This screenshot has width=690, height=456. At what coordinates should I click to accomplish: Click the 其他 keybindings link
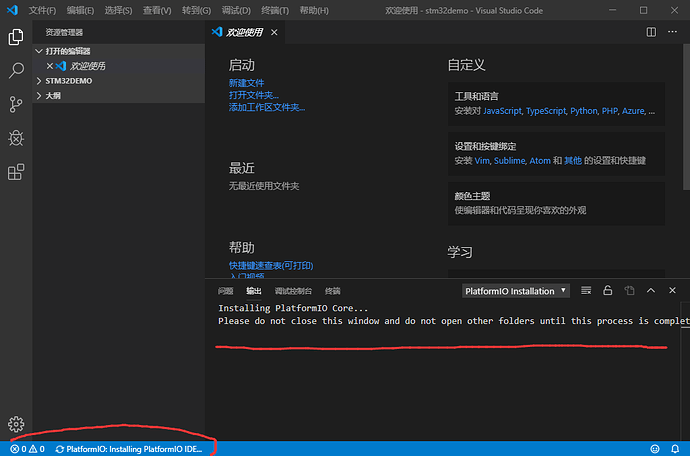coord(573,161)
